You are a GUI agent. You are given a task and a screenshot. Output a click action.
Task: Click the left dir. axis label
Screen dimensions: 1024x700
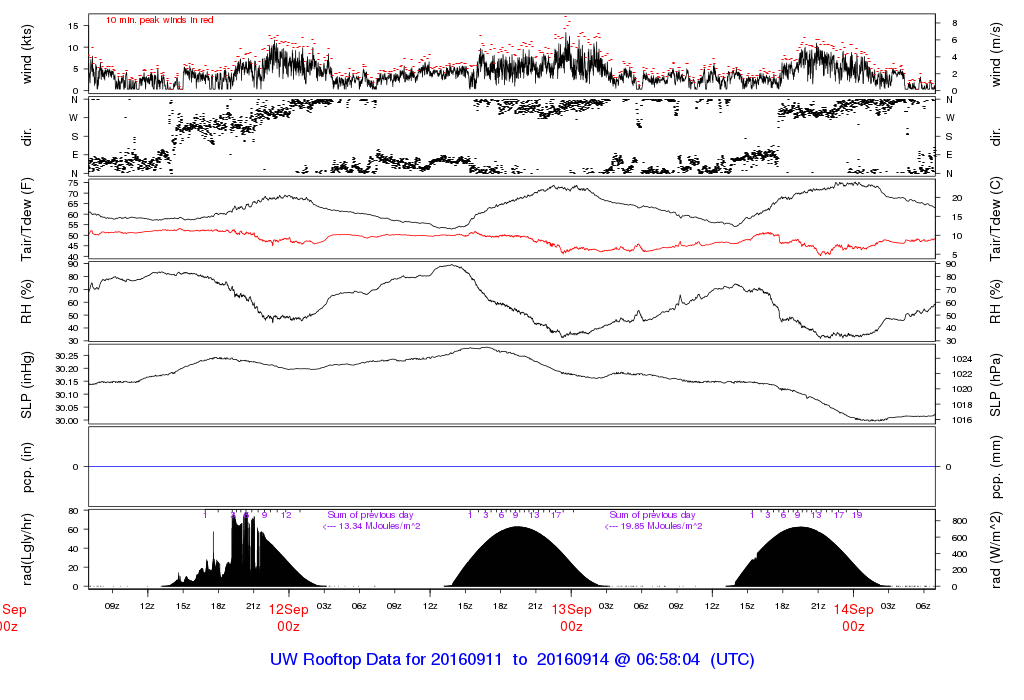(x=27, y=136)
